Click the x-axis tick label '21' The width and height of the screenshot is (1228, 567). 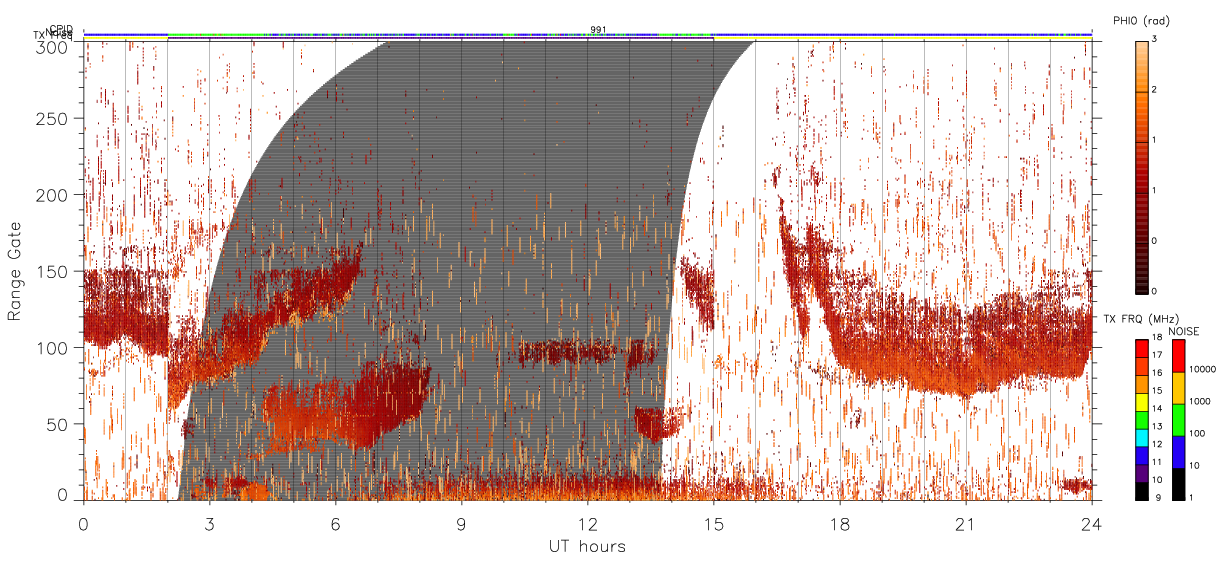965,523
